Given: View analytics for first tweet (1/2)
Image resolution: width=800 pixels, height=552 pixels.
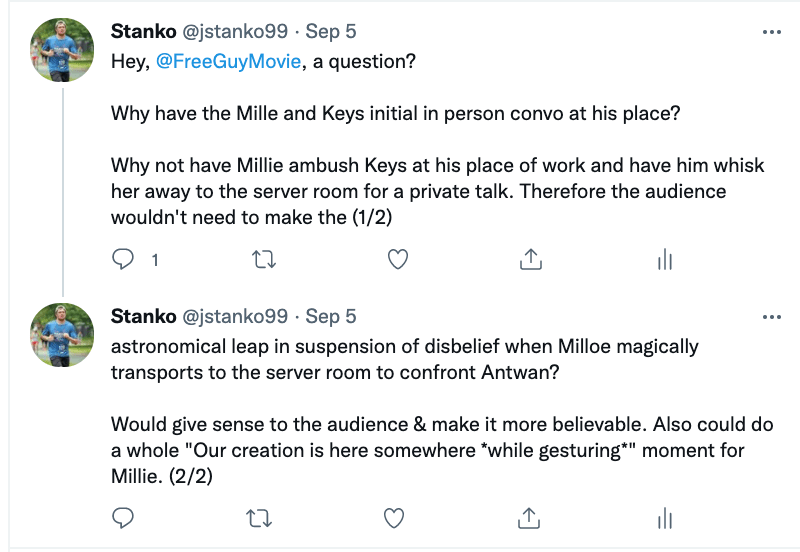Looking at the screenshot, I should 664,260.
